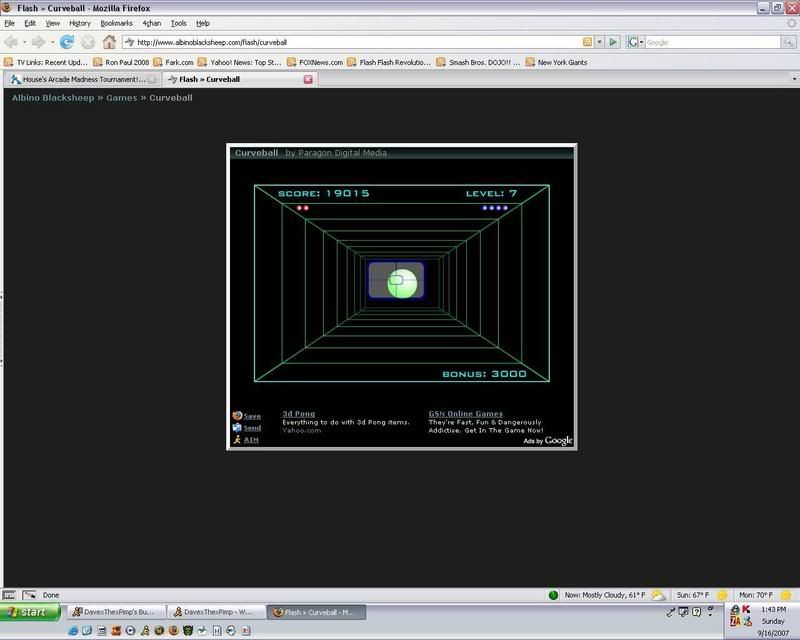
Task: Open the Bookmarks menu
Action: [116, 23]
